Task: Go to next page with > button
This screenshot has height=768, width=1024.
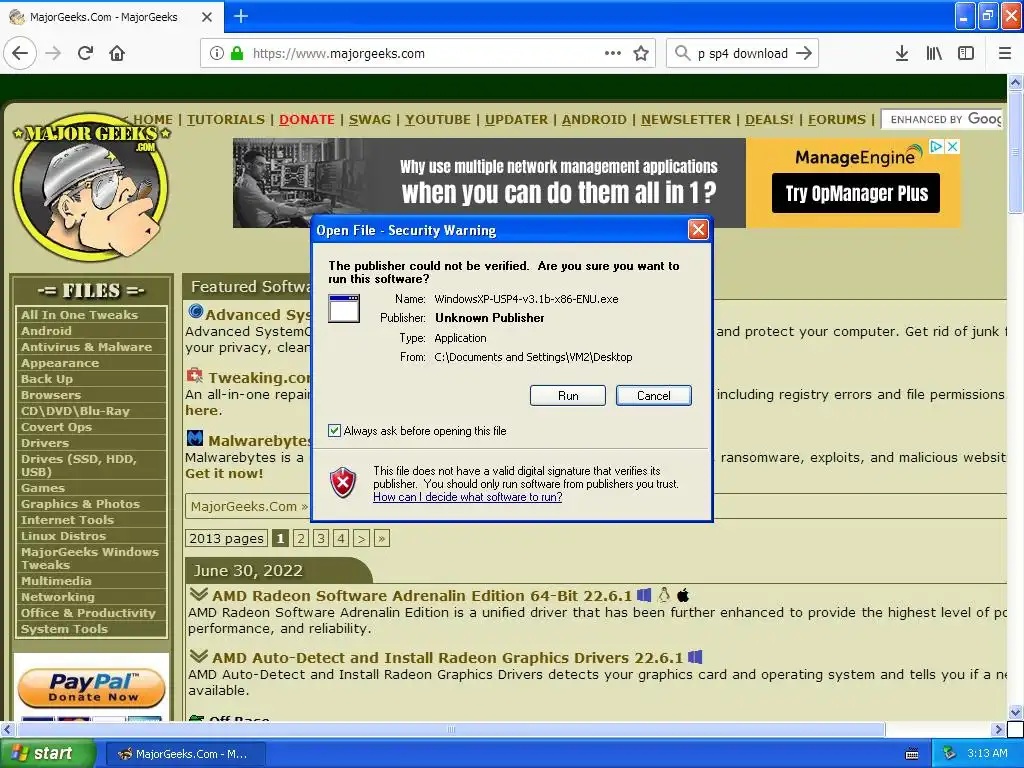Action: coord(361,539)
